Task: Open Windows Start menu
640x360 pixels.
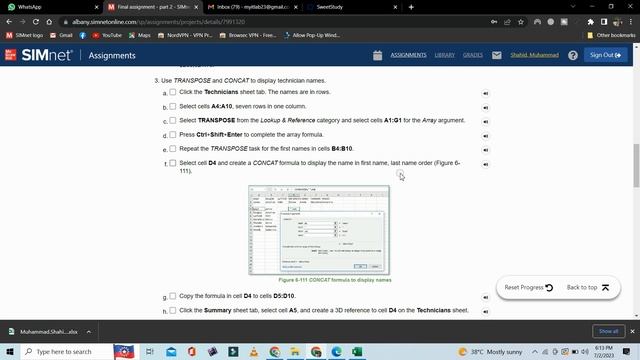Action: pyautogui.click(x=10, y=351)
